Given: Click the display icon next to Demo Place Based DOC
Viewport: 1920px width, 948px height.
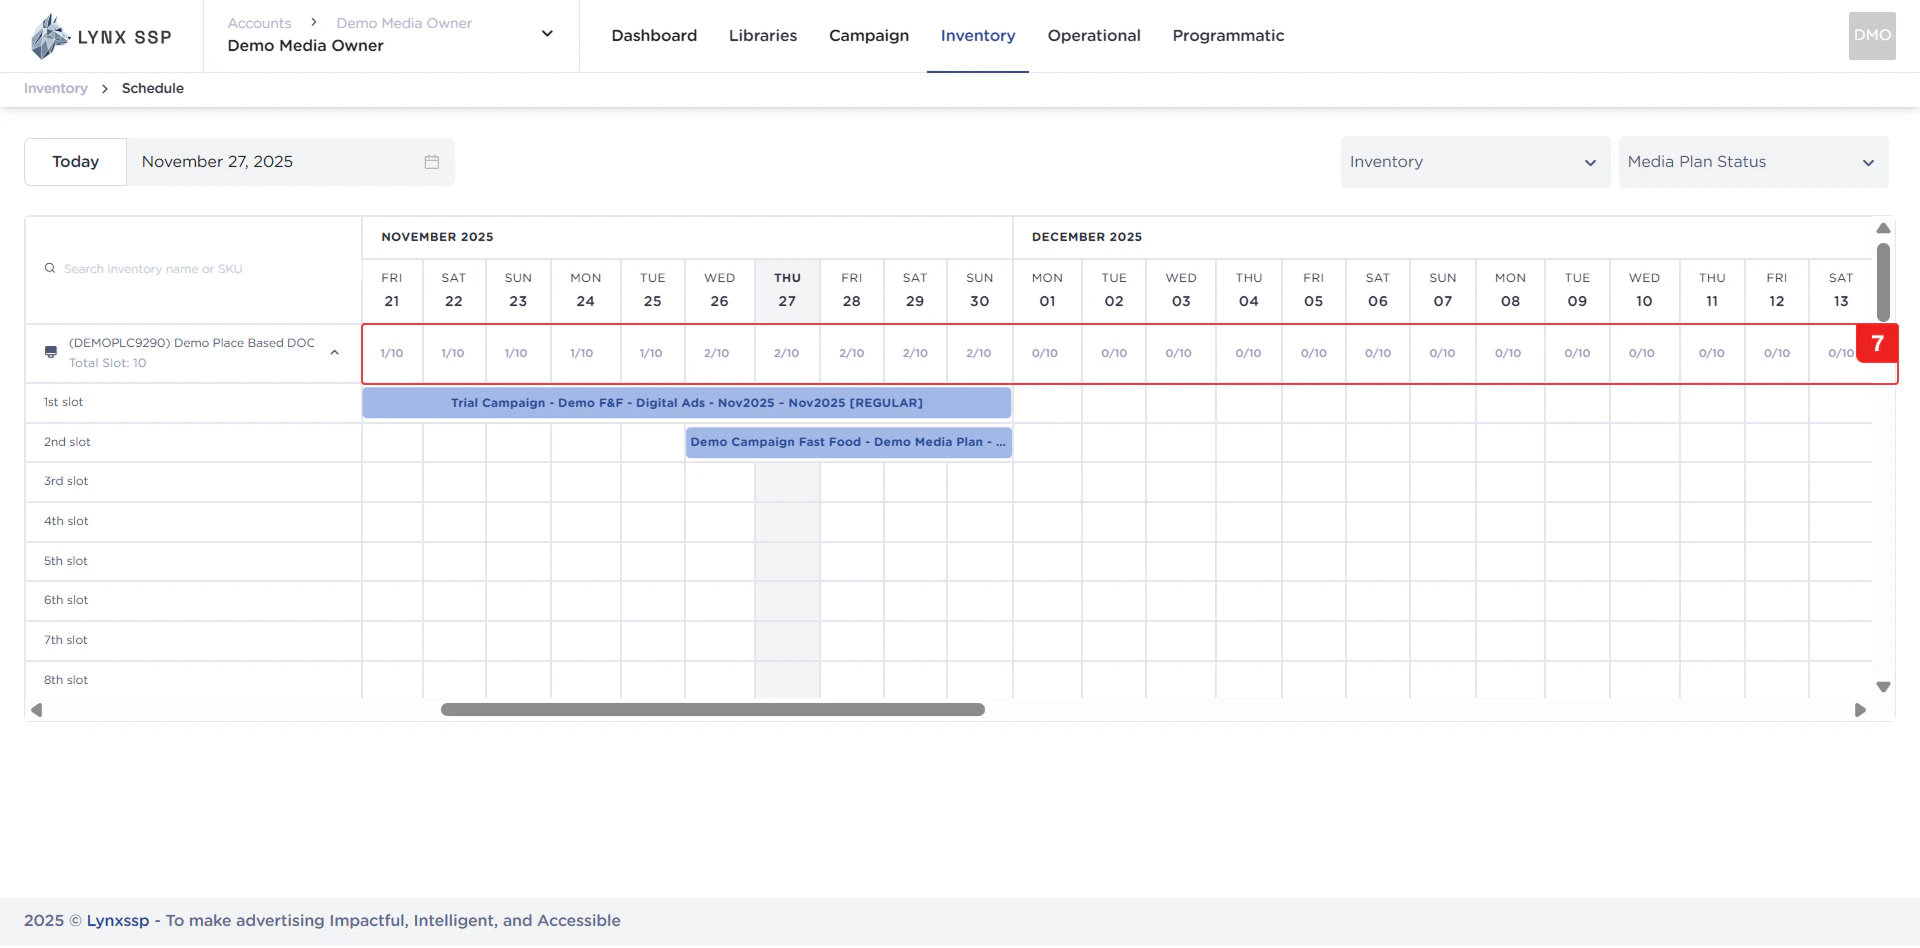Looking at the screenshot, I should (50, 351).
